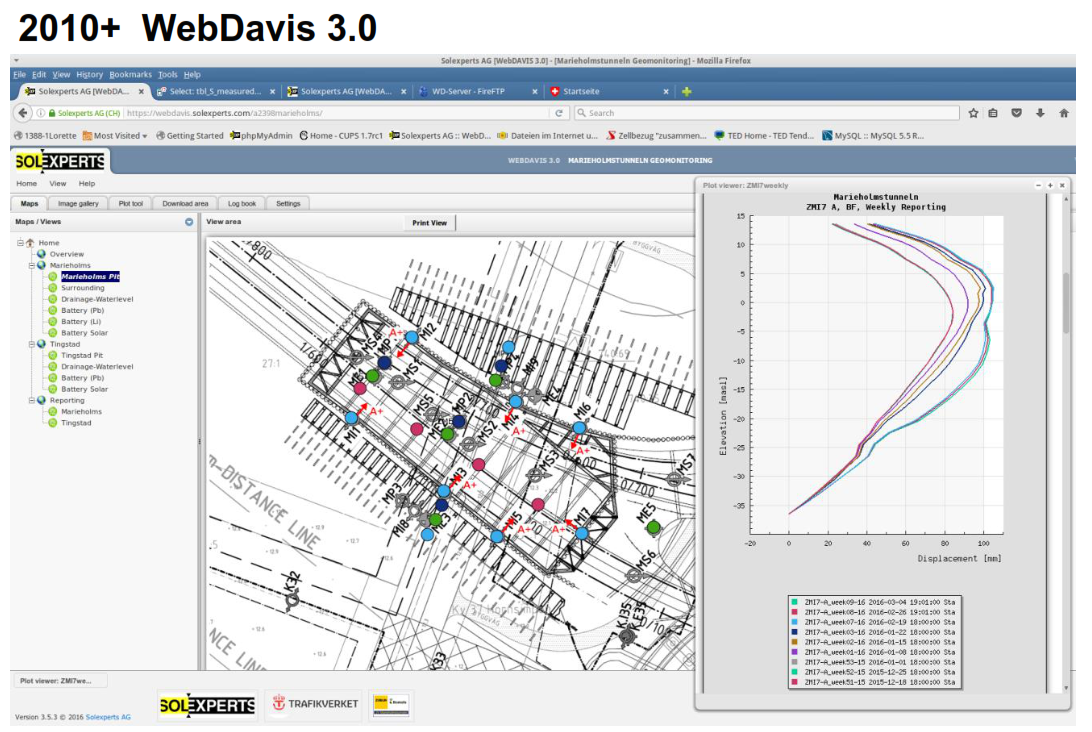Click the Solexperts logo in header

click(x=61, y=162)
